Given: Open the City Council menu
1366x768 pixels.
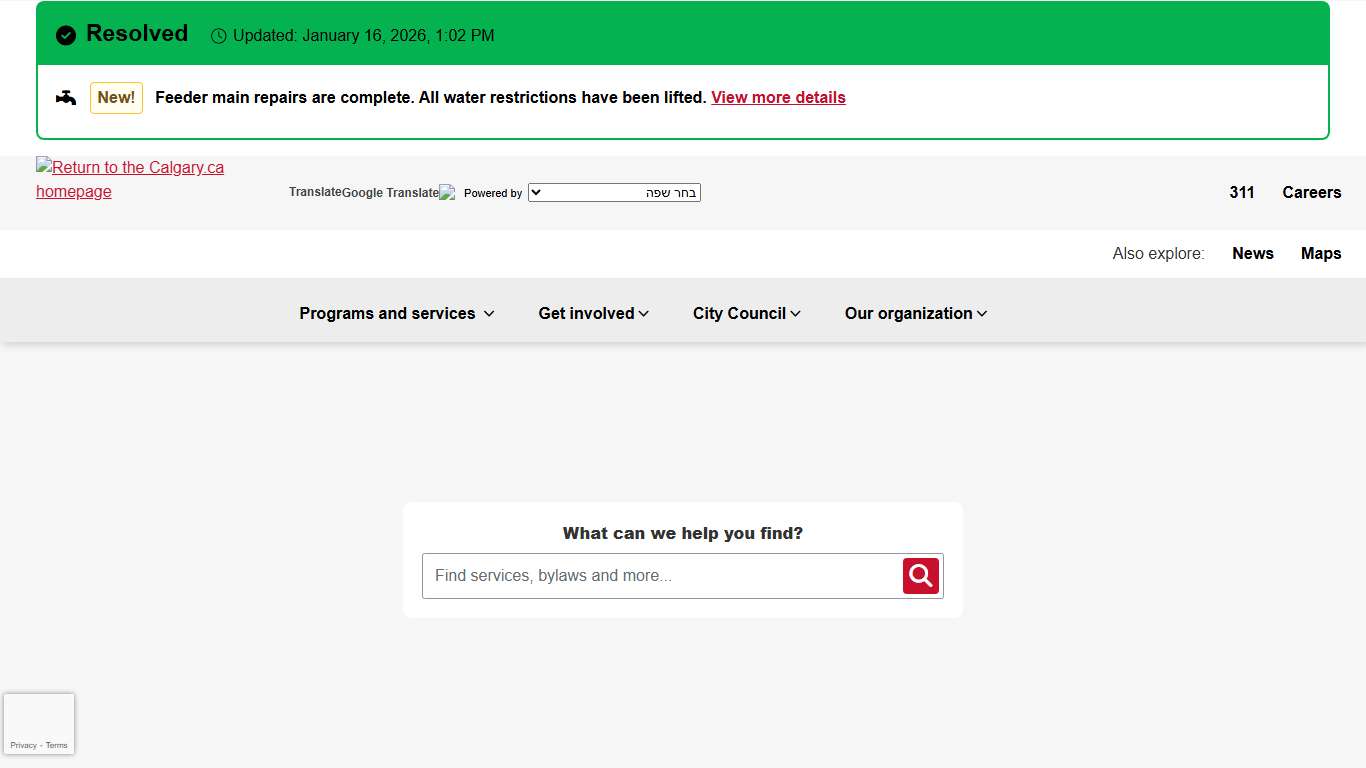Looking at the screenshot, I should (747, 313).
